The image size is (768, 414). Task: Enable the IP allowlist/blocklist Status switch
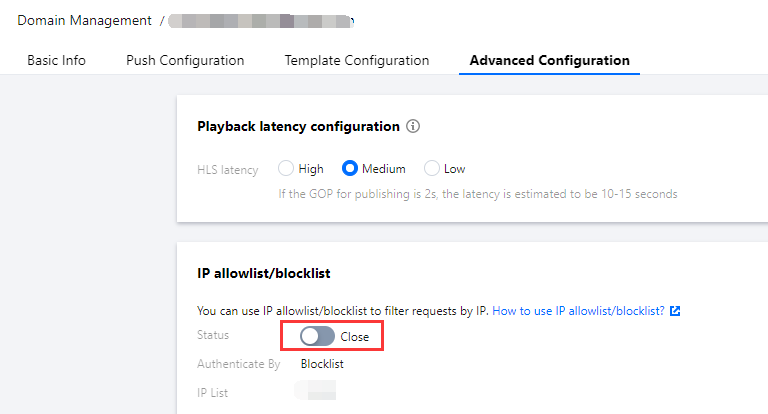click(x=318, y=337)
